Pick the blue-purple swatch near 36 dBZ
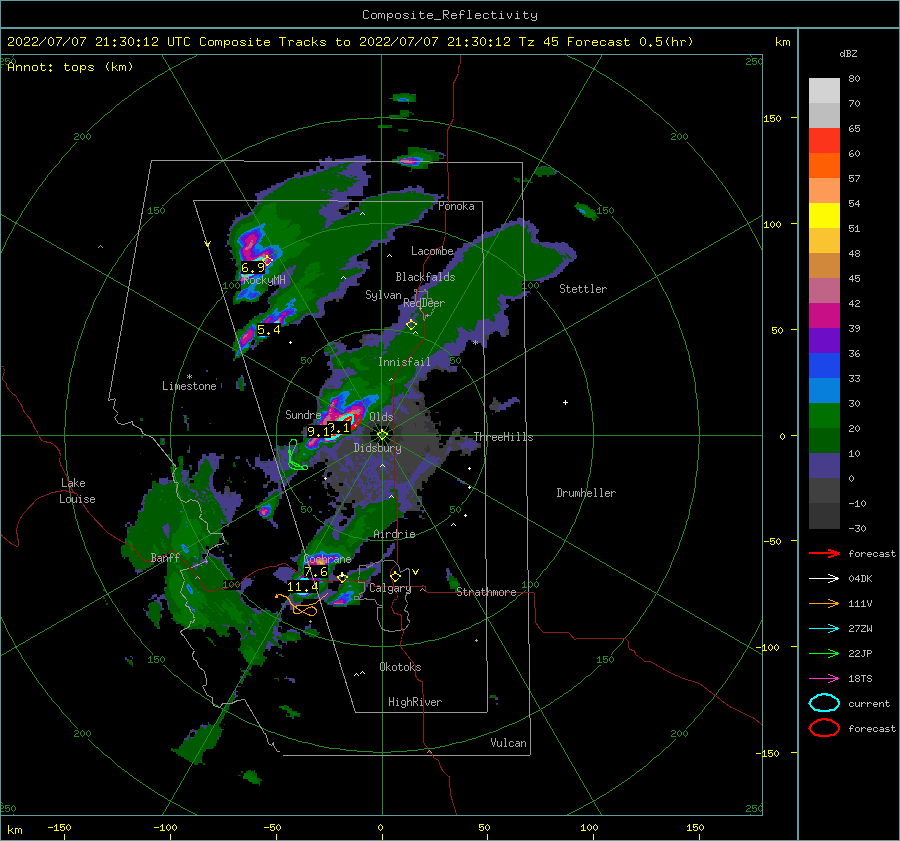 click(x=824, y=340)
